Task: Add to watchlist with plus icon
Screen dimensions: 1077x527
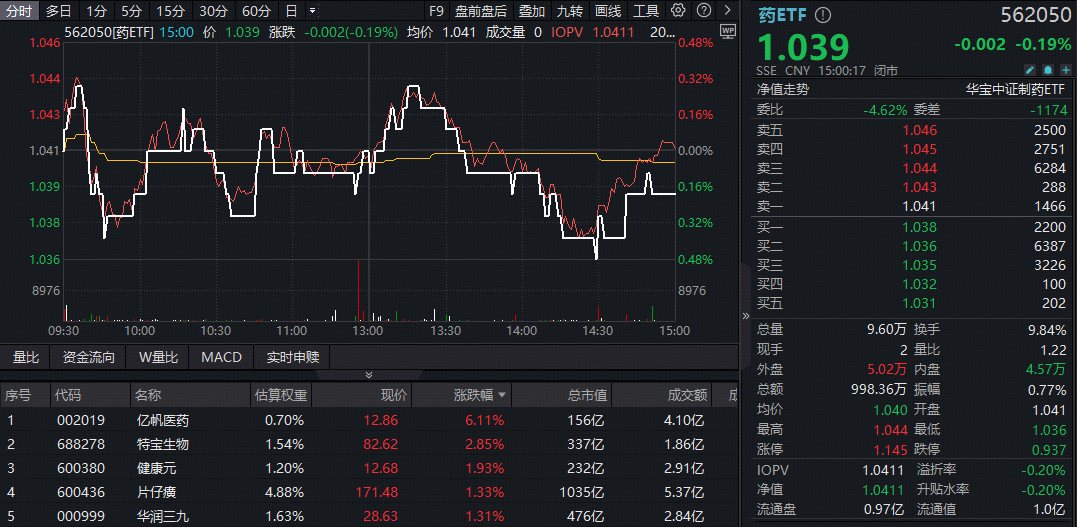Action: (x=1064, y=70)
